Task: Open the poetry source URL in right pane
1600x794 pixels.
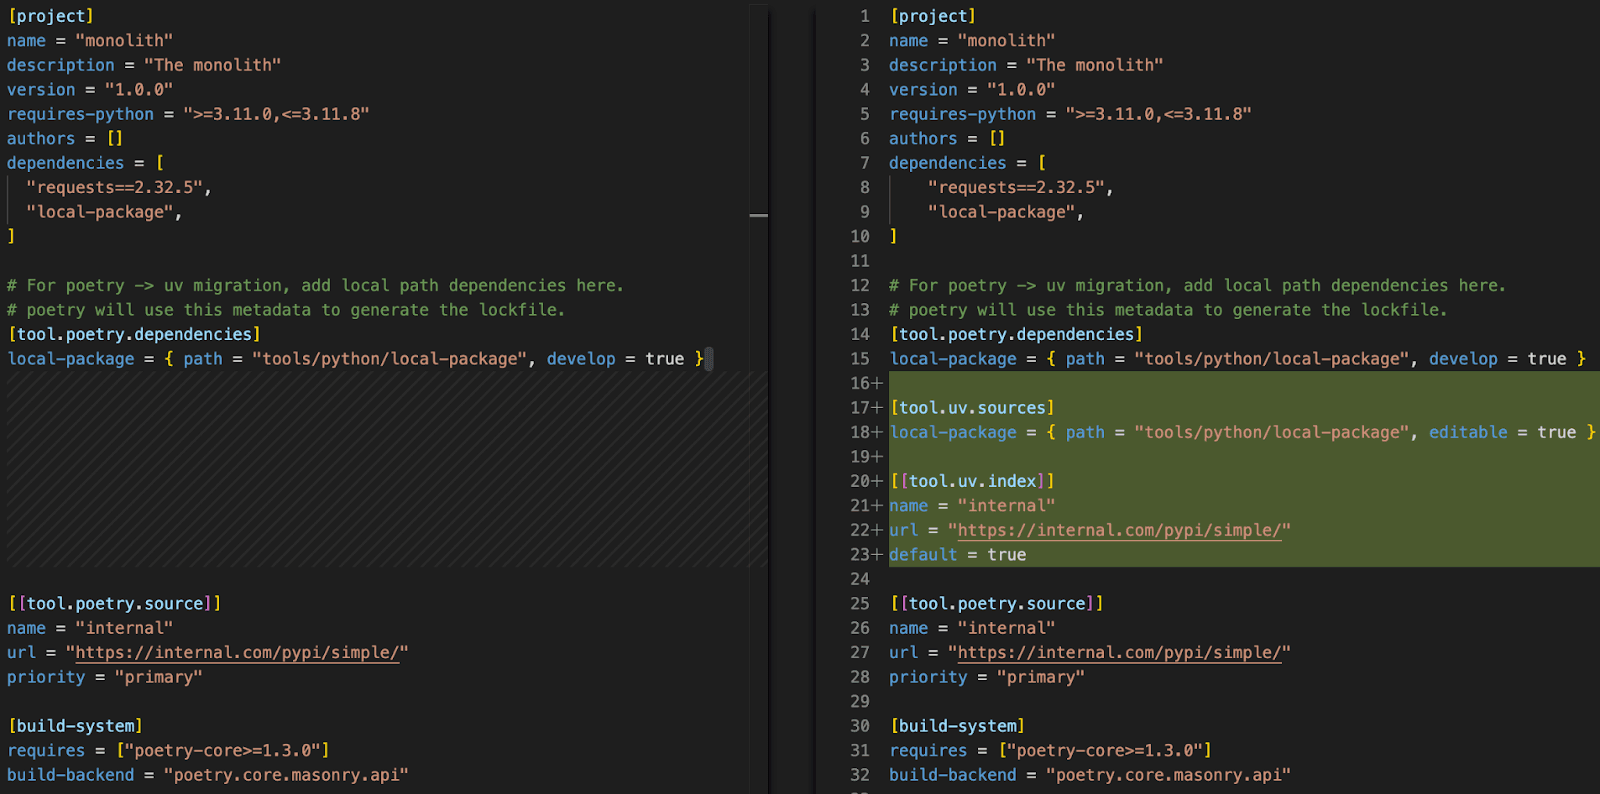Action: point(1119,652)
